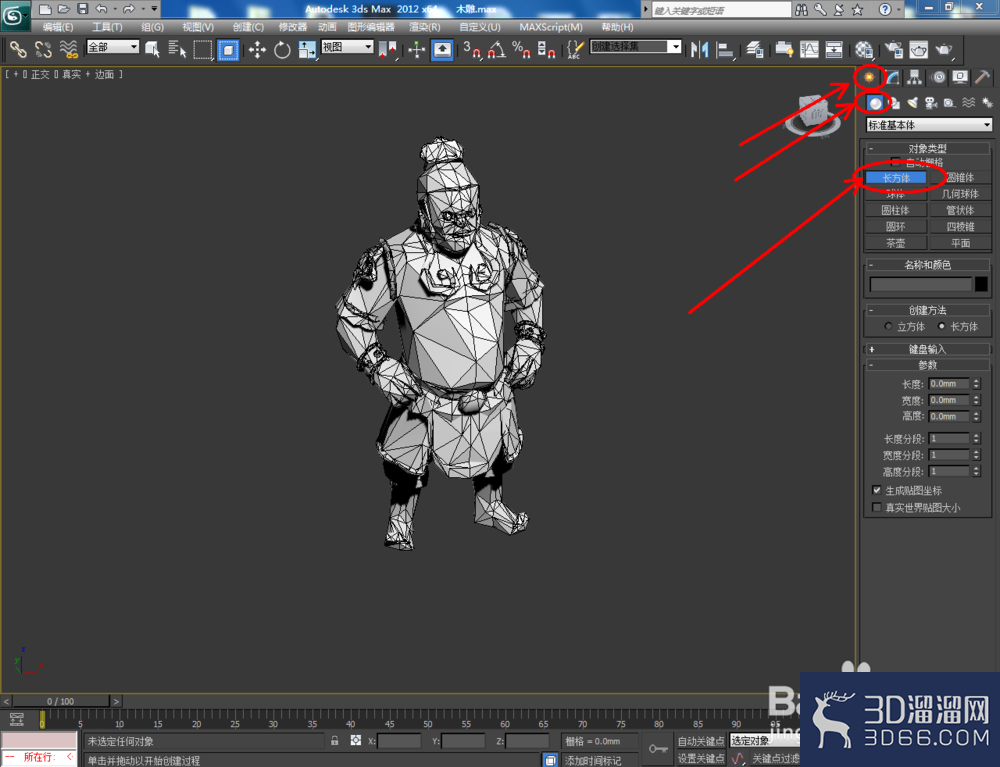The image size is (1000, 767).
Task: Click the Render Production teapot icon
Action: (943, 49)
